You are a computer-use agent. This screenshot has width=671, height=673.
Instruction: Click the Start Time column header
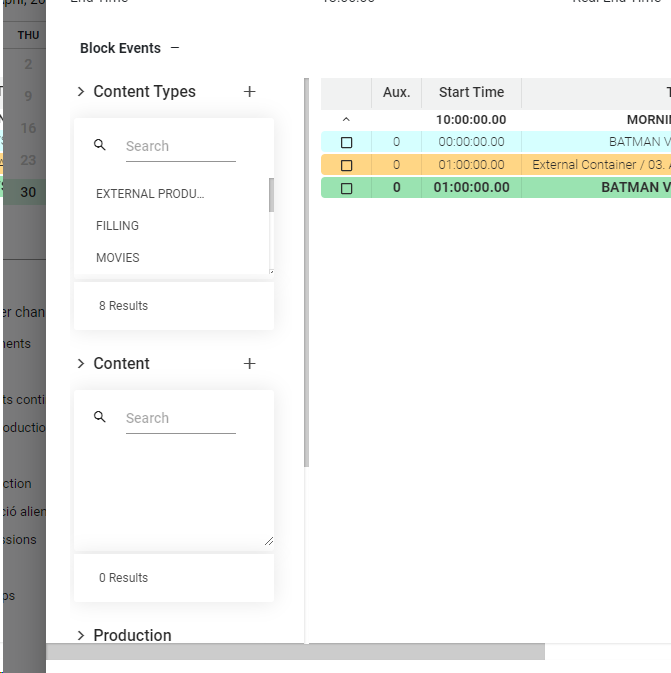(x=471, y=92)
